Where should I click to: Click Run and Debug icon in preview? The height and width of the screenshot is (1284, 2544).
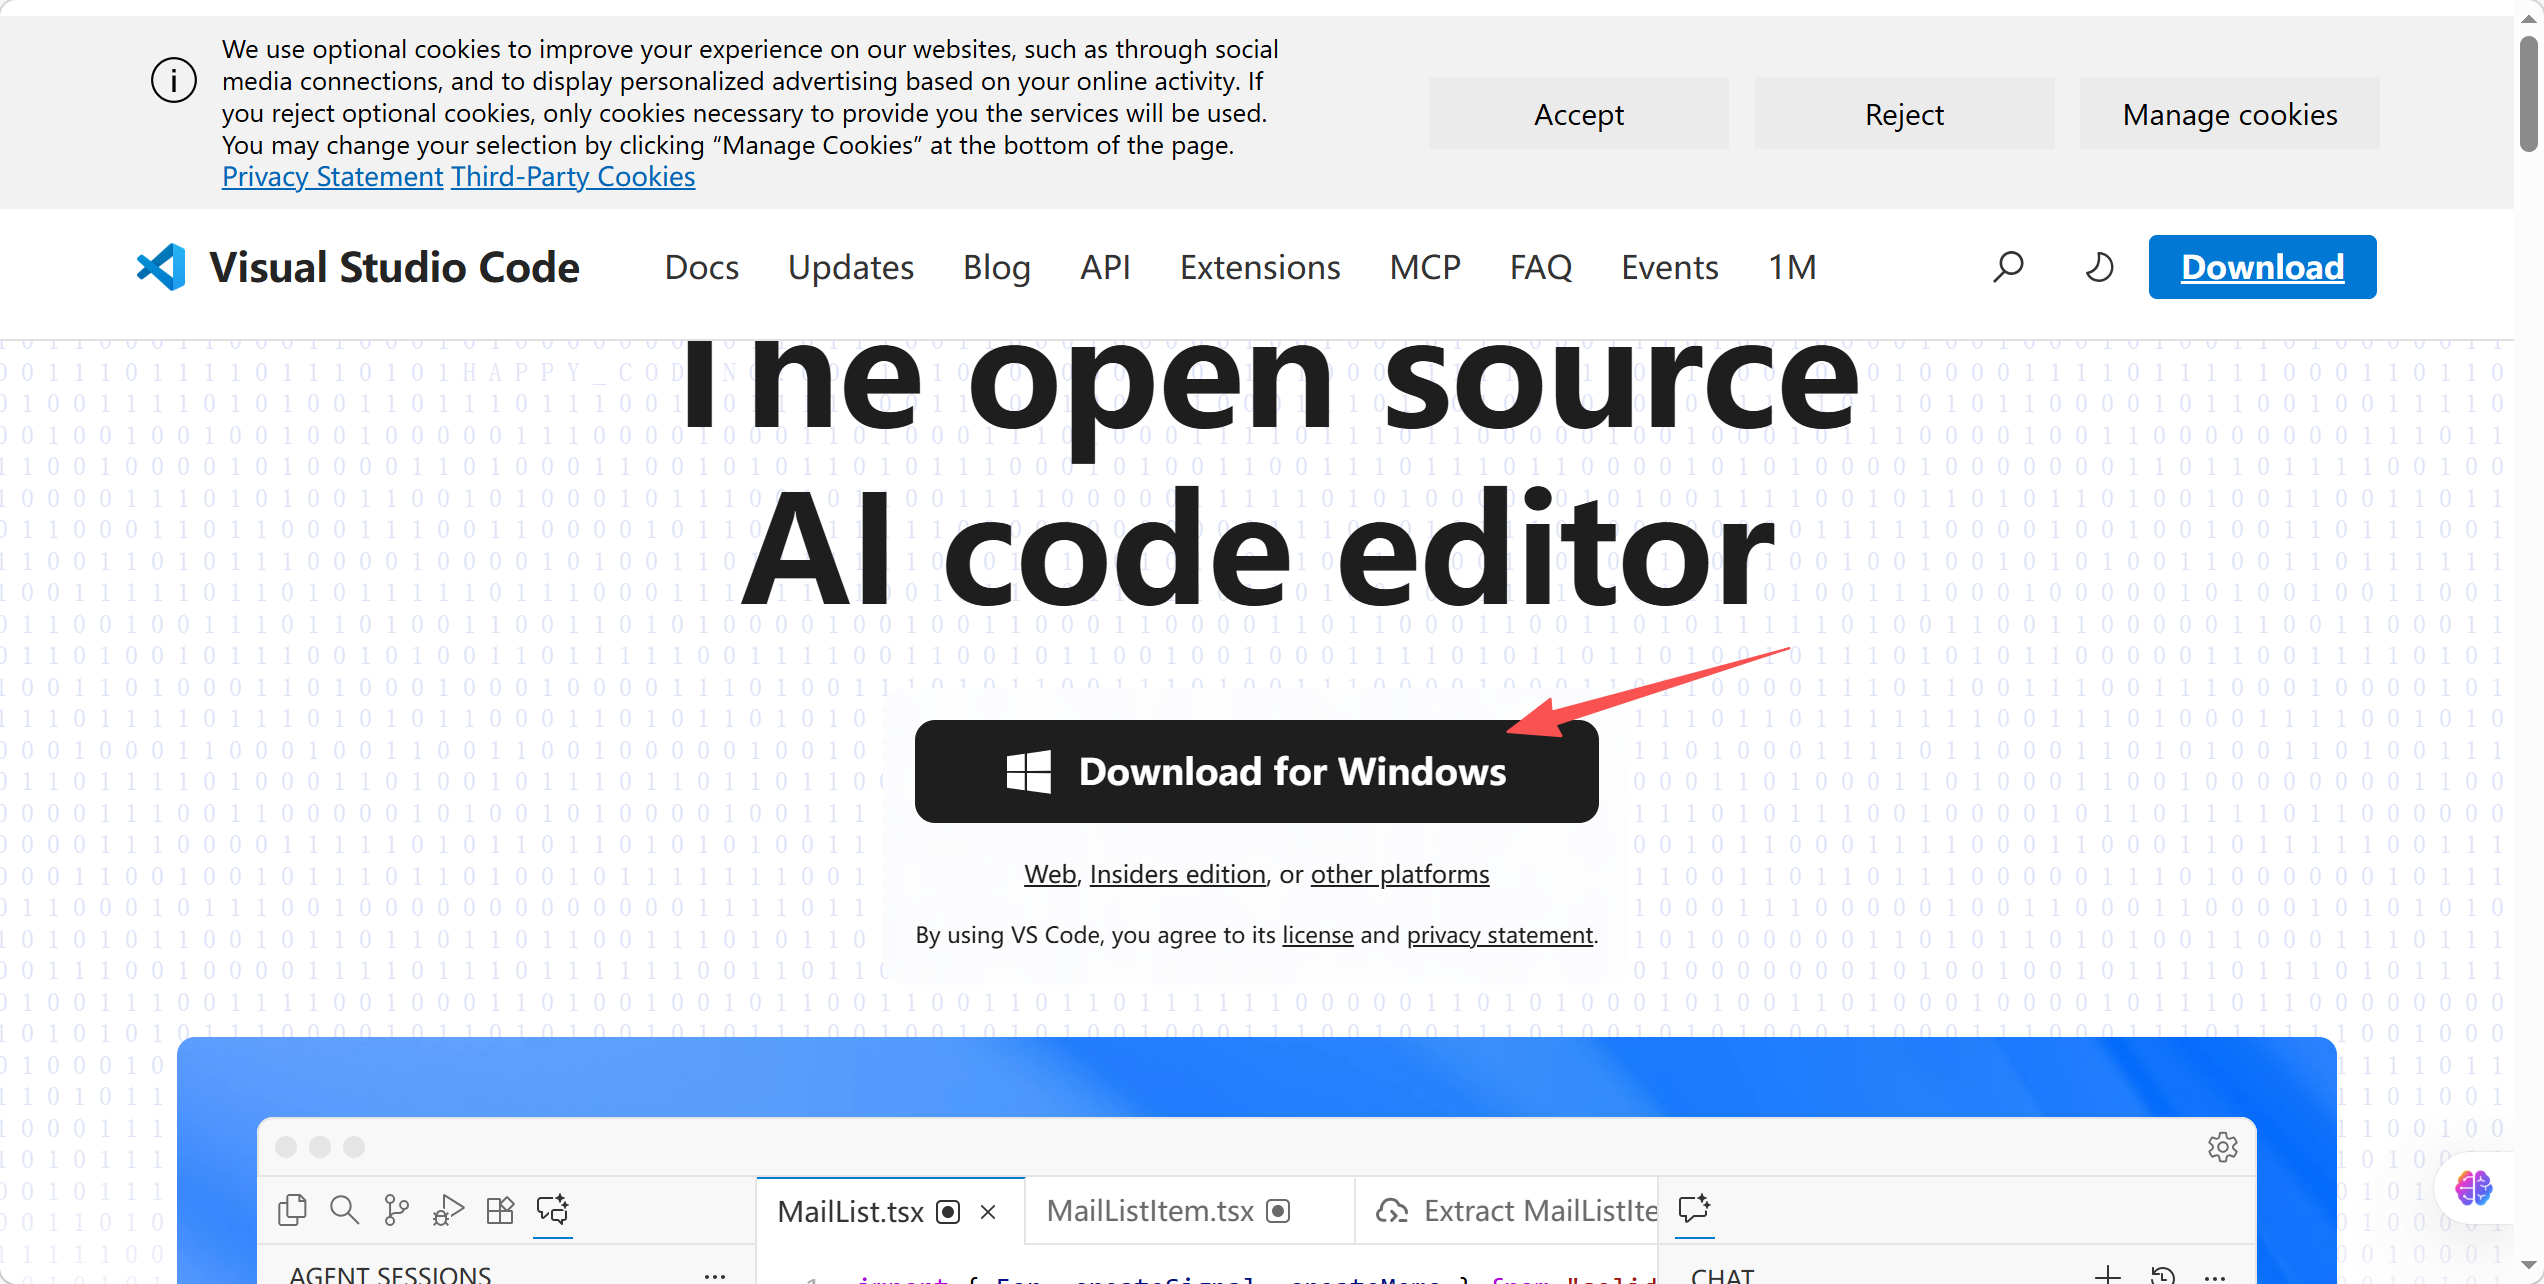(x=448, y=1210)
